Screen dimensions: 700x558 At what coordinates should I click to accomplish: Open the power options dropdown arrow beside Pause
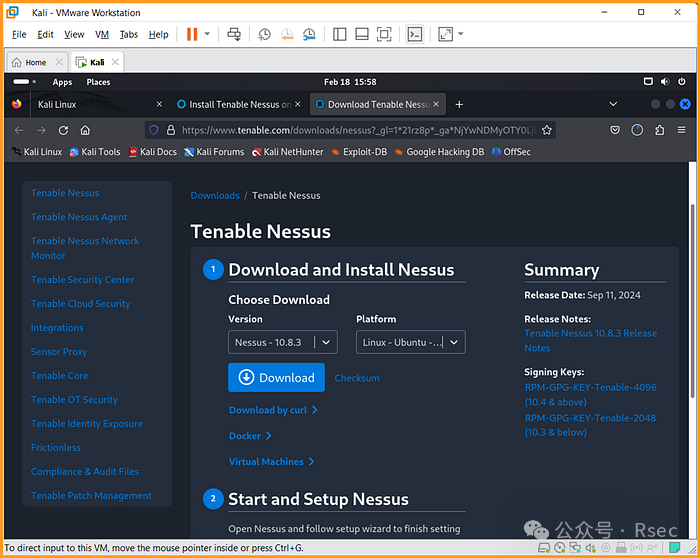tap(207, 34)
